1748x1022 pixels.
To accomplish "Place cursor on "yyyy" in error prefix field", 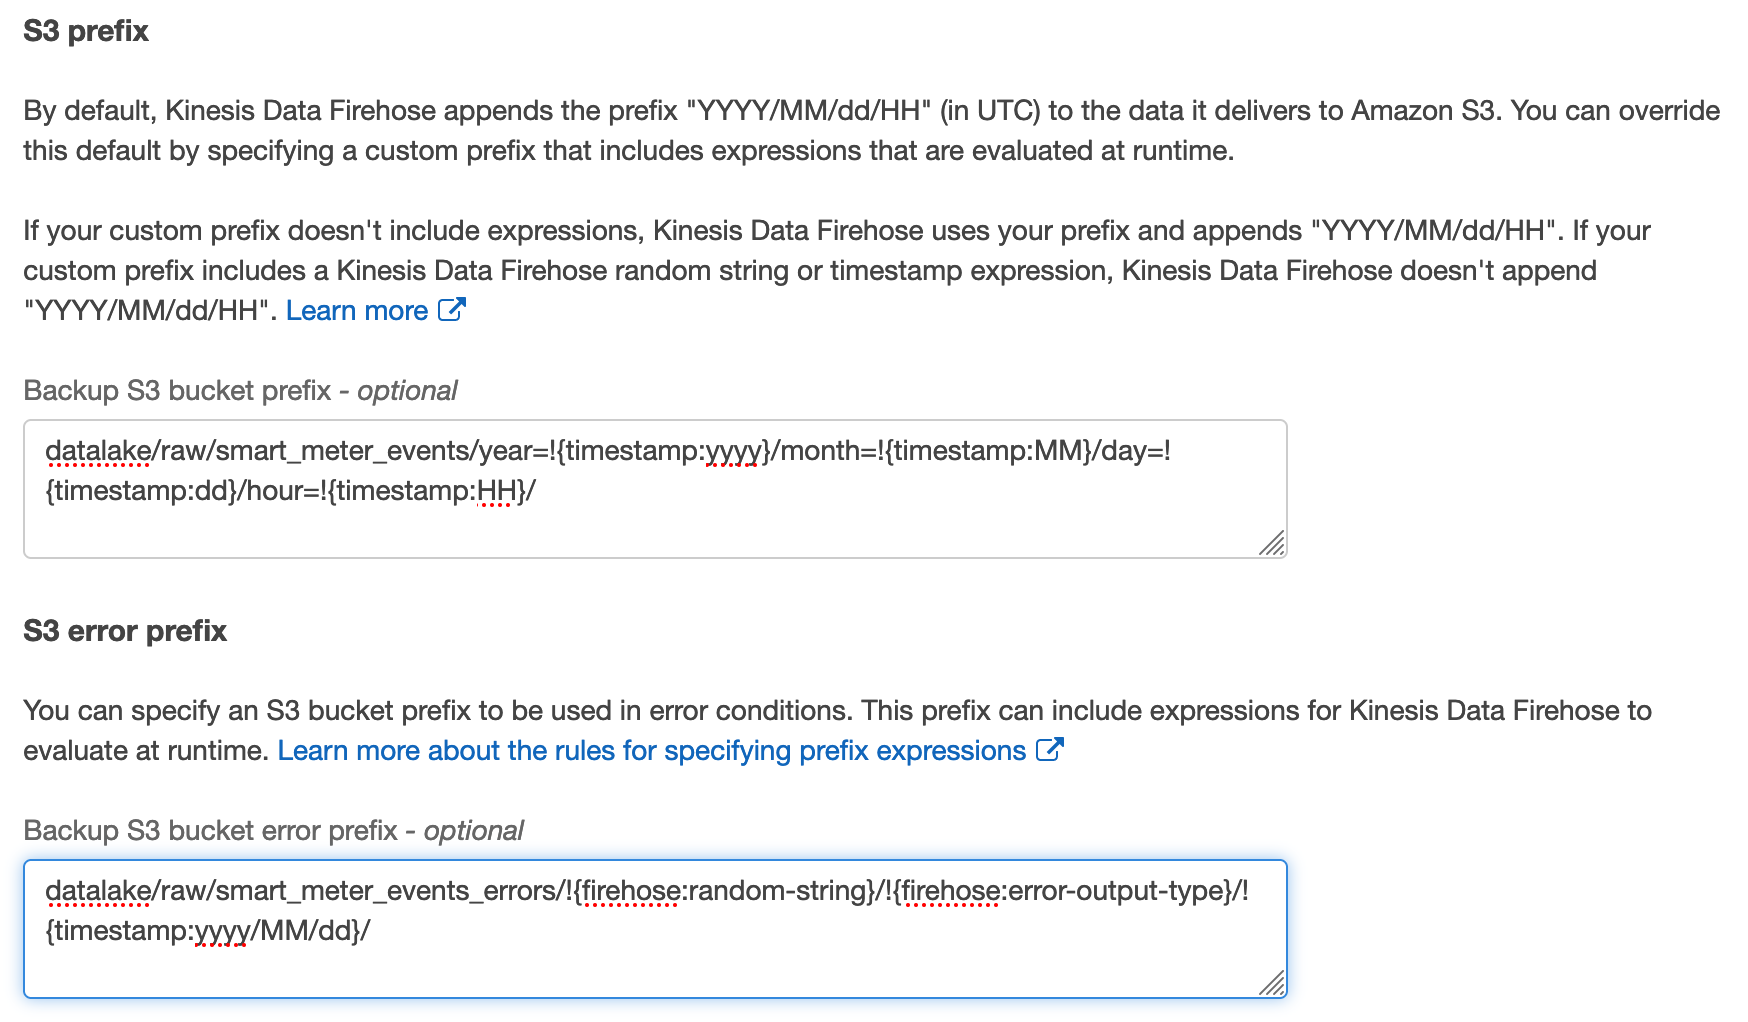I will (x=222, y=931).
